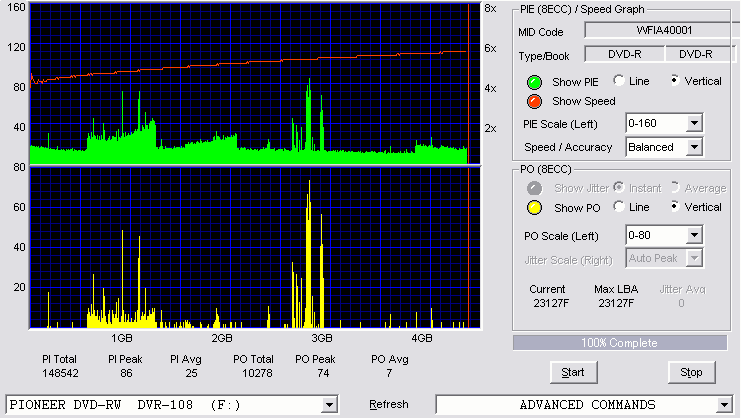Click PO Total value 10278
This screenshot has height=418, width=741.
[257, 373]
